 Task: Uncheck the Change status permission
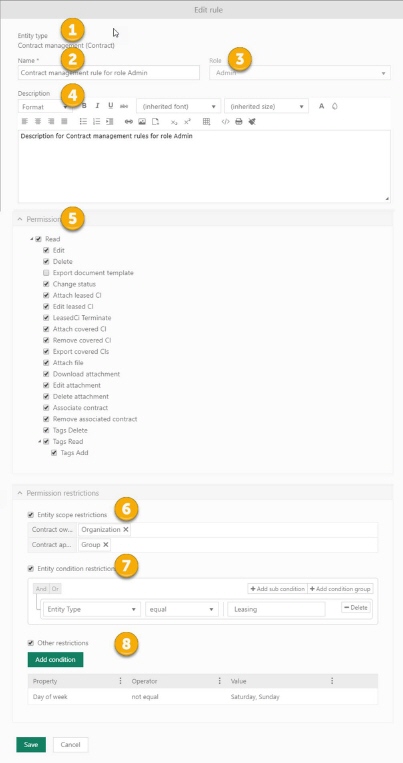point(46,284)
